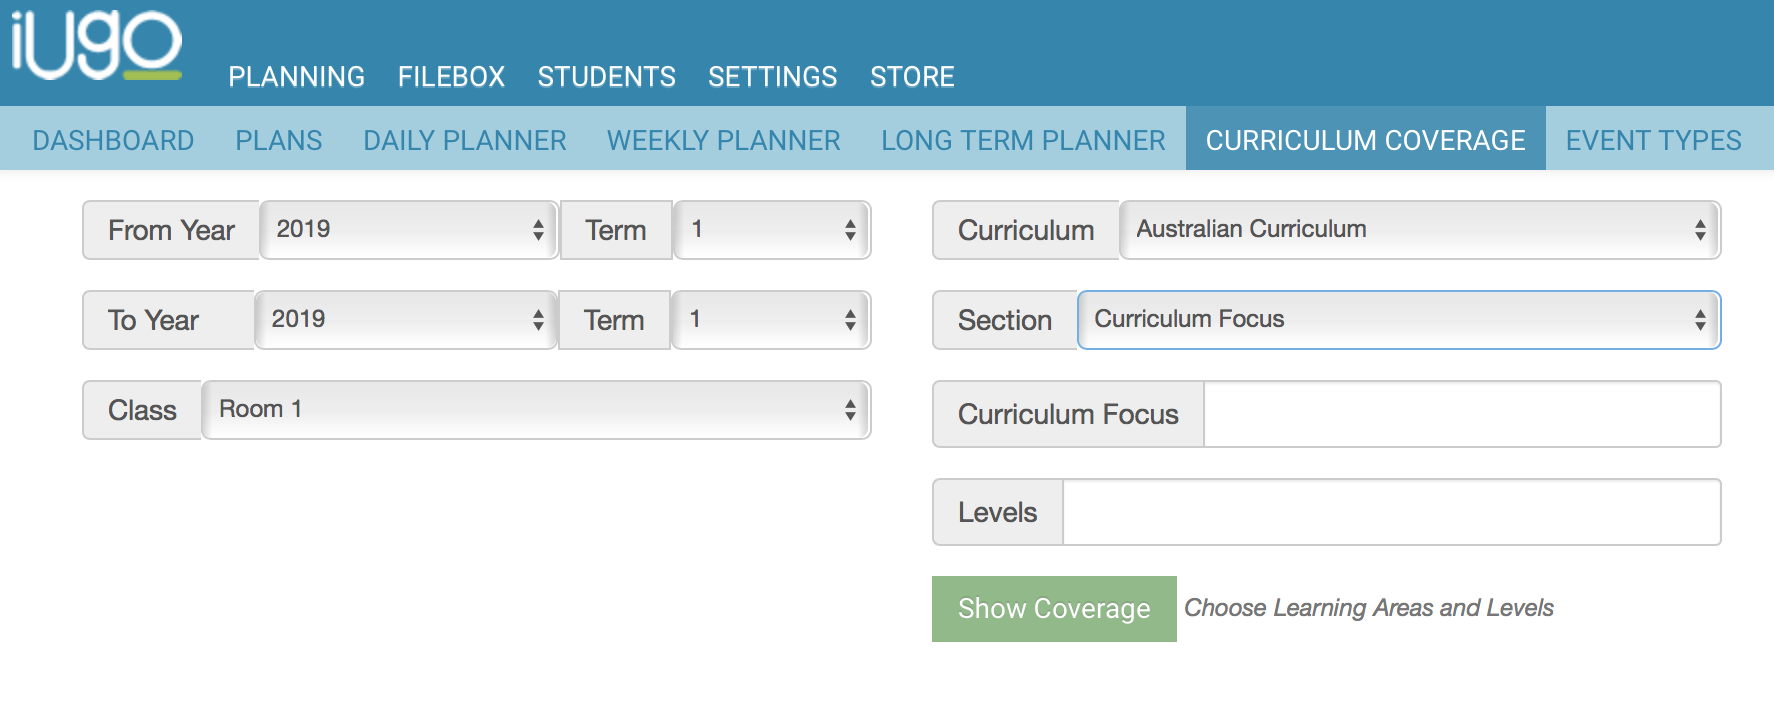
Task: Switch to the Dashboard tab
Action: click(113, 140)
